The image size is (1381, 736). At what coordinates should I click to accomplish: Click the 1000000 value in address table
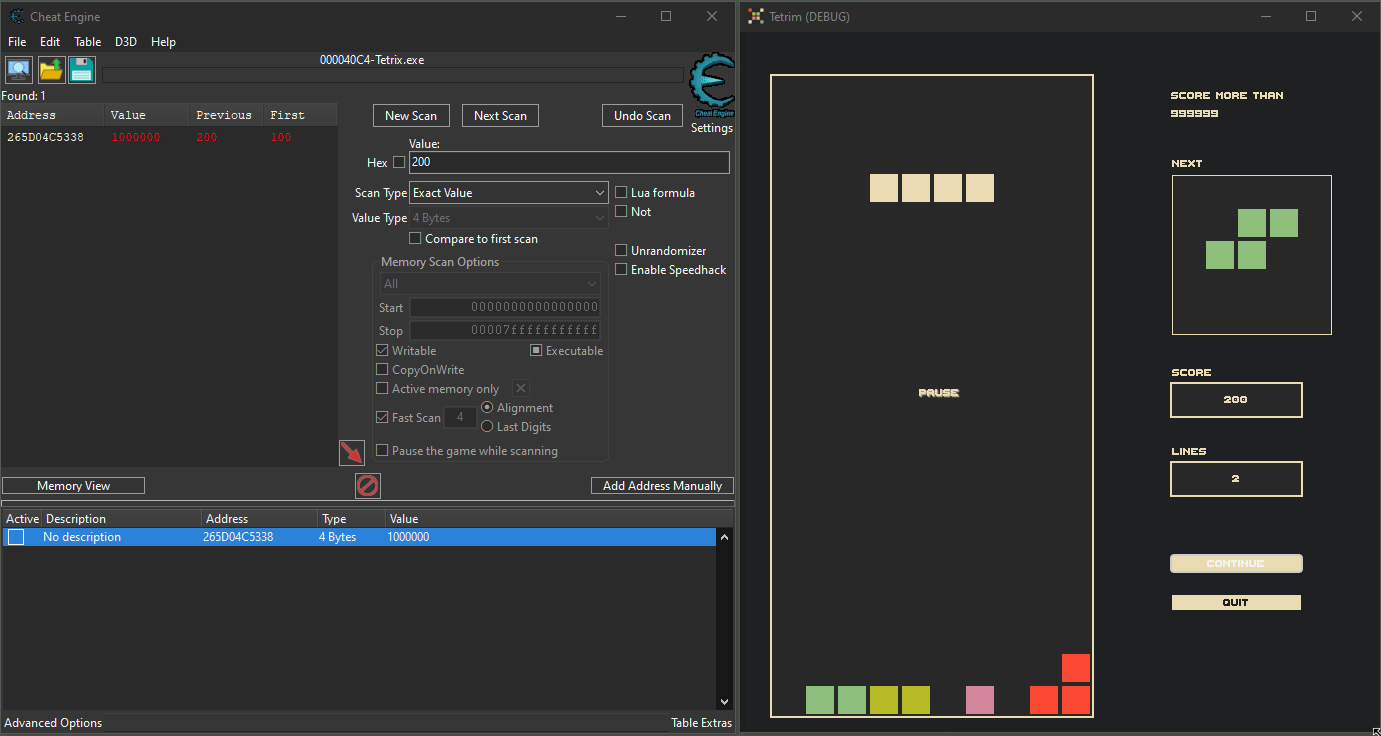click(x=408, y=537)
